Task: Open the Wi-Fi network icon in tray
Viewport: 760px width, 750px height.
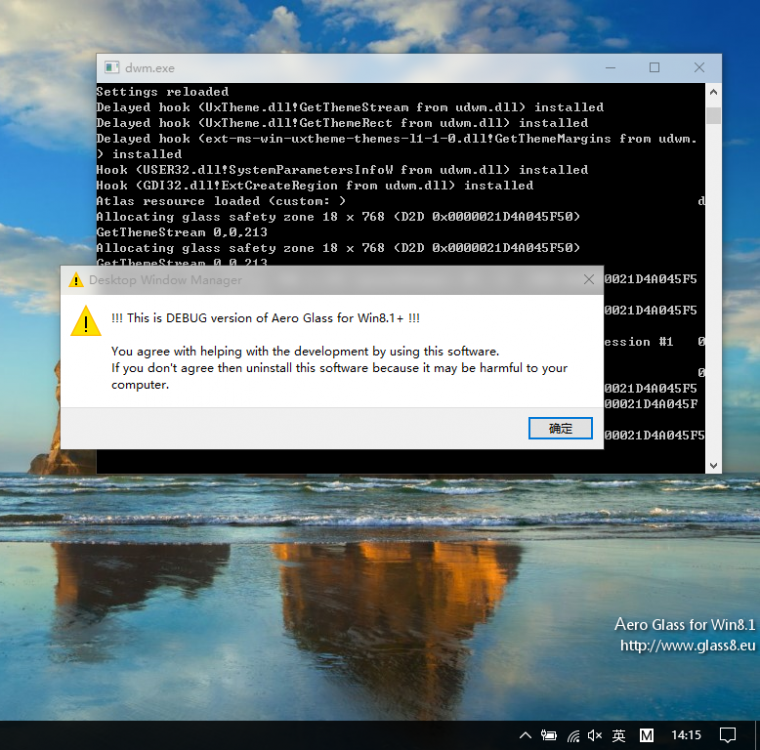Action: click(572, 735)
